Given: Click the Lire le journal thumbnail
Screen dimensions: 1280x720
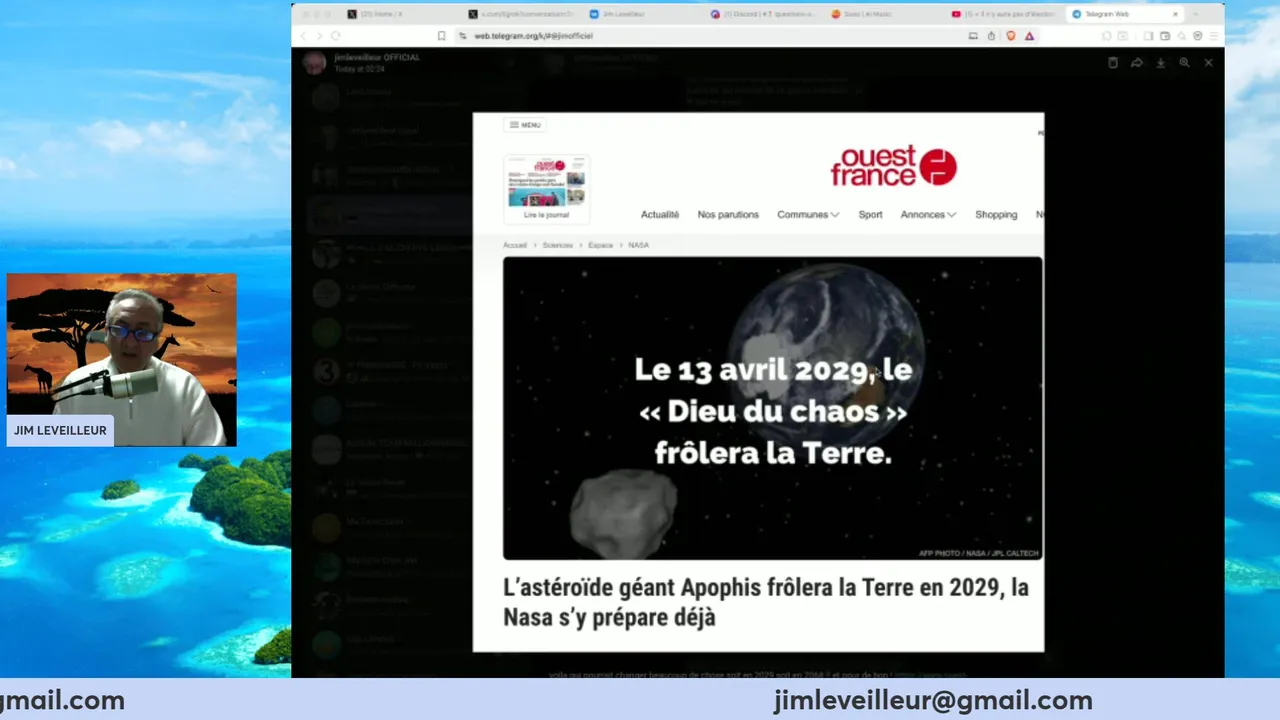Looking at the screenshot, I should (546, 189).
